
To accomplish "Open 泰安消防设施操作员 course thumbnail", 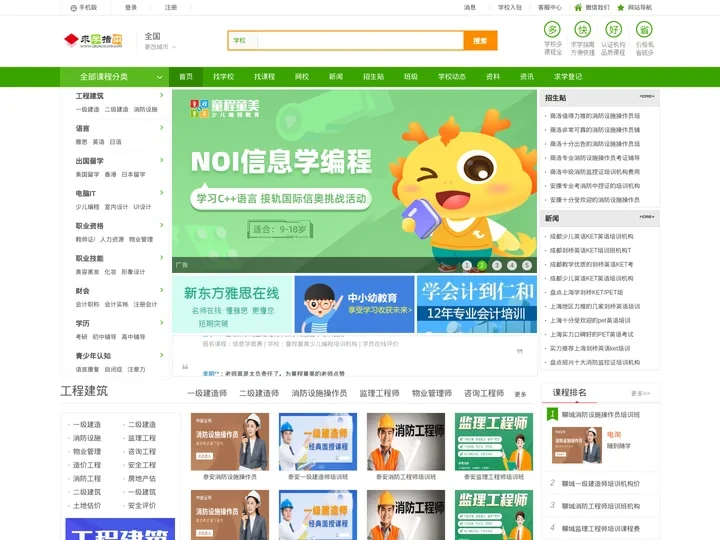I will [x=230, y=441].
